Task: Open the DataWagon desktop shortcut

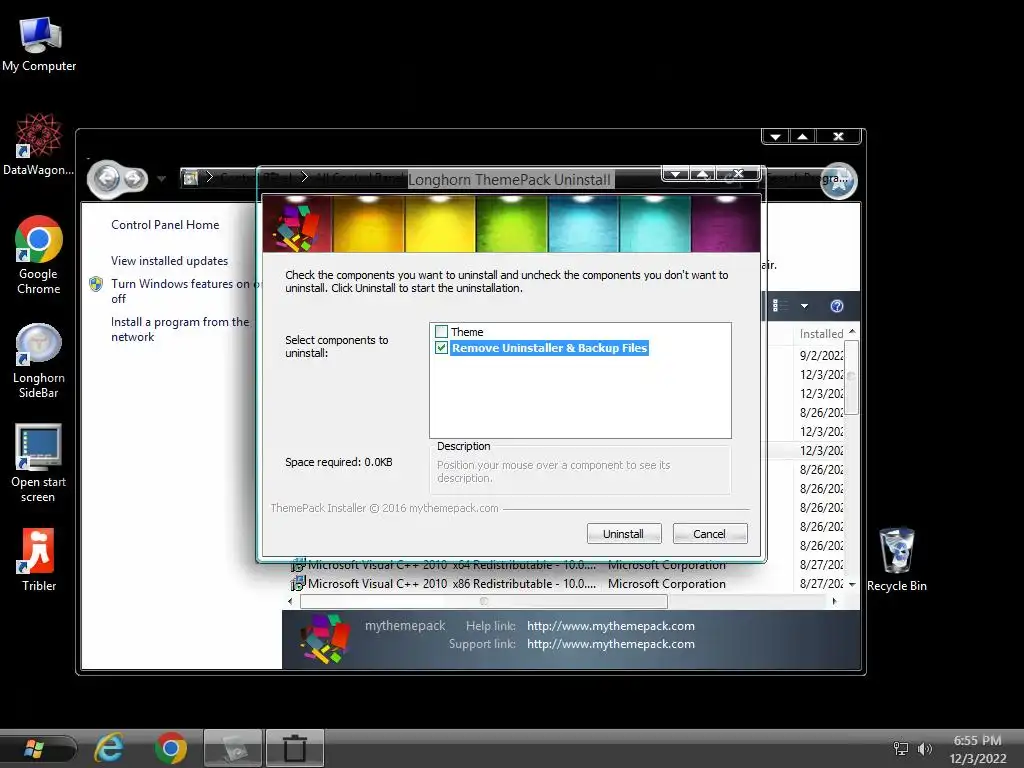Action: [39, 145]
